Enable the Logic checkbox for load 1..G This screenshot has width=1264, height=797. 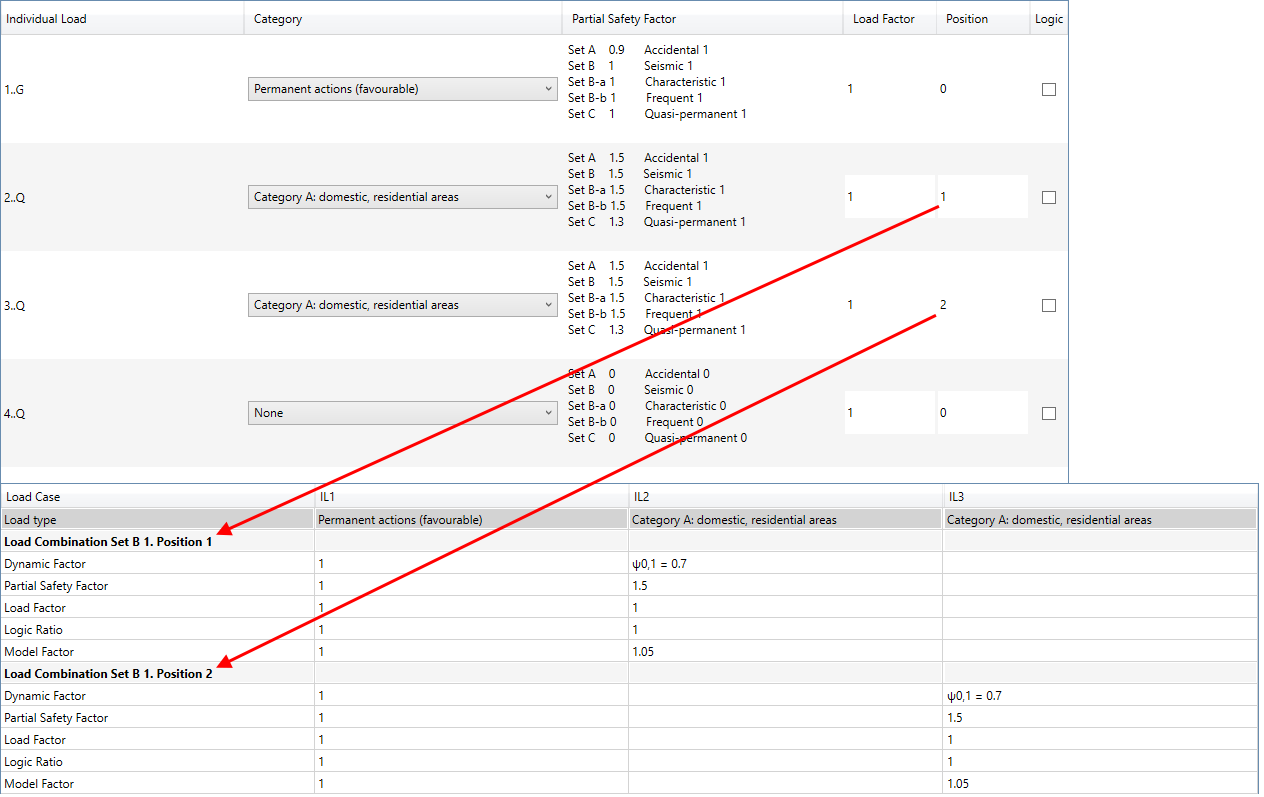point(1048,89)
